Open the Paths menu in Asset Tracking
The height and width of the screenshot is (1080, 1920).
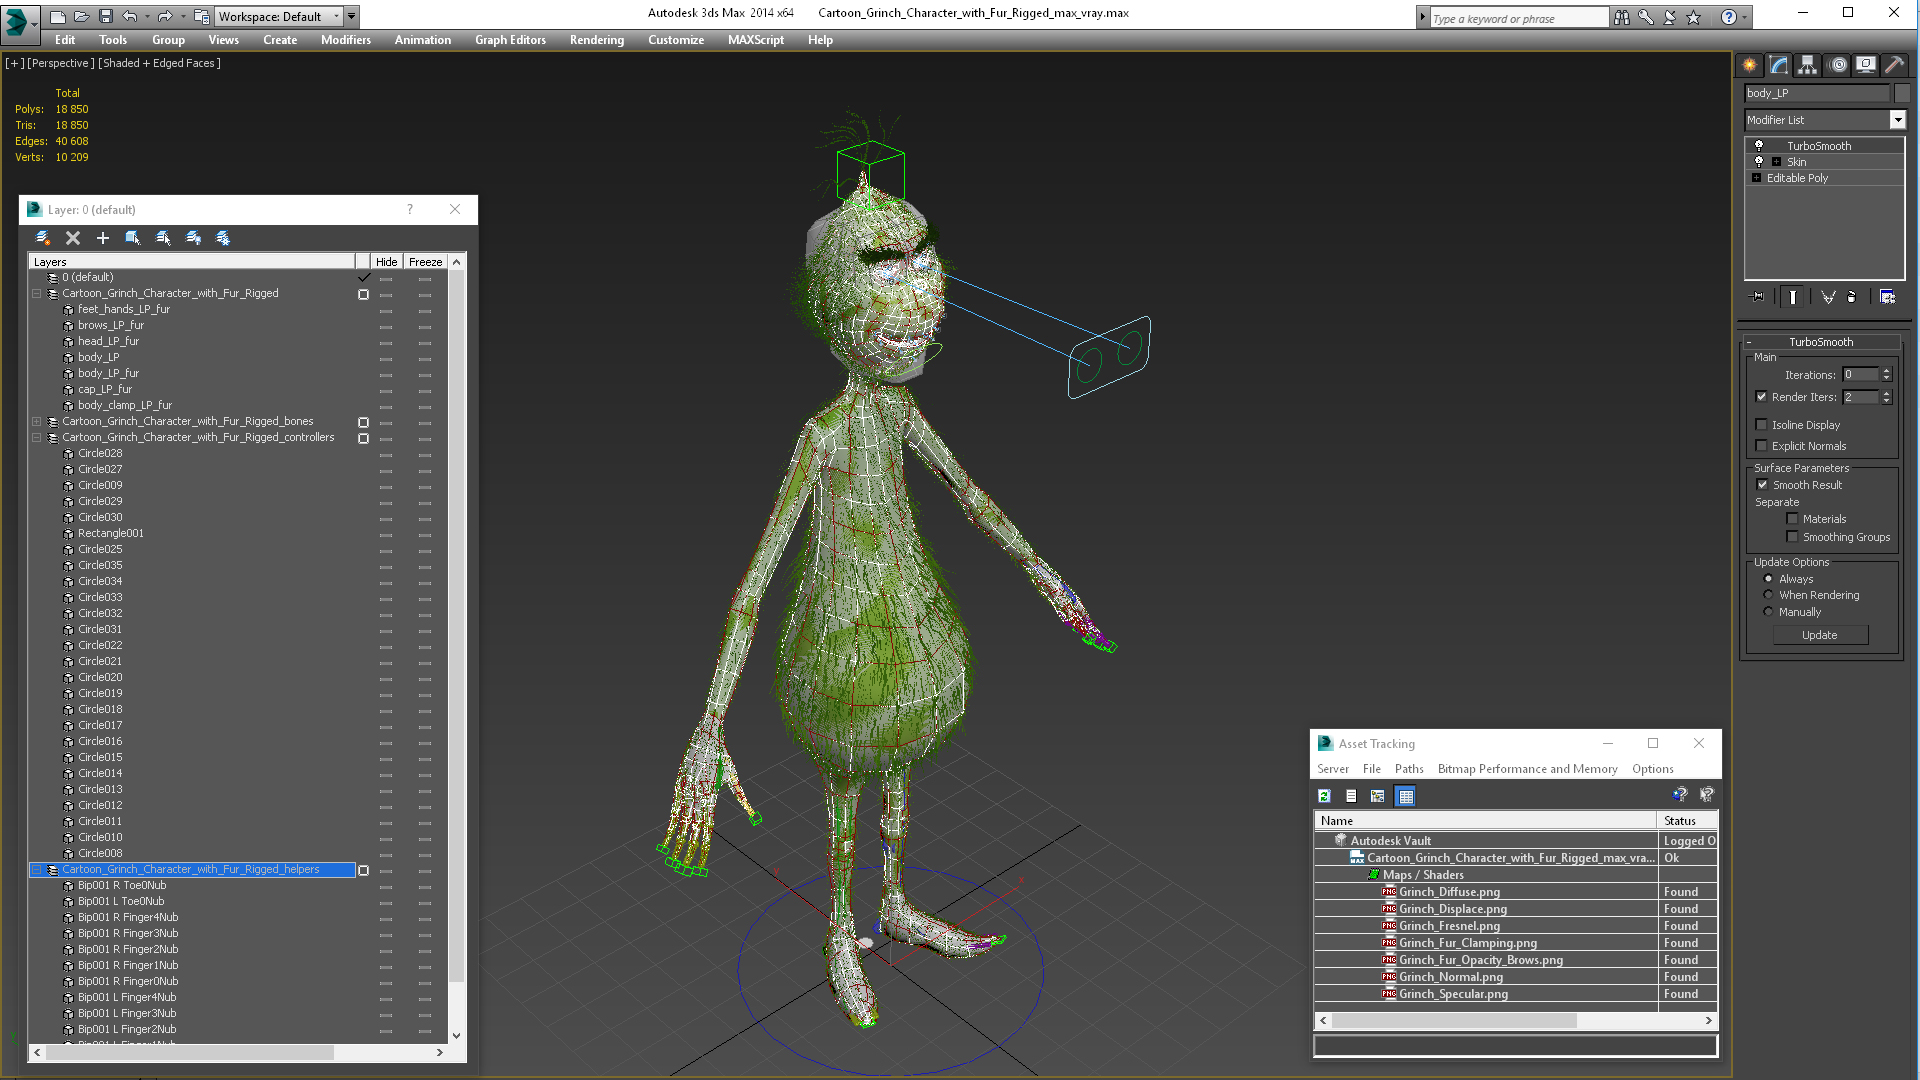point(1408,769)
